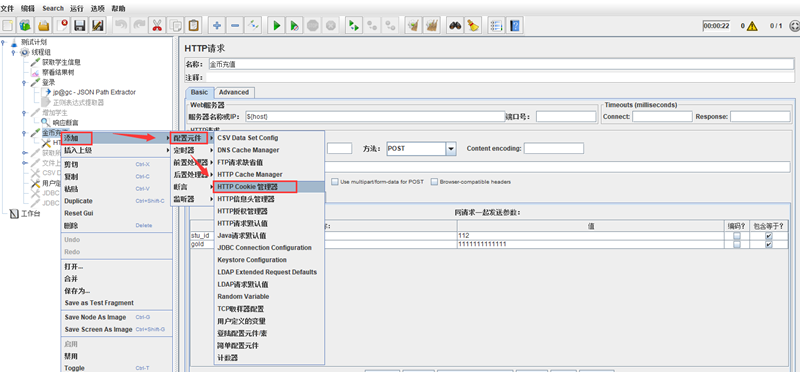Switch to the Advanced tab
The image size is (800, 372).
pos(234,92)
